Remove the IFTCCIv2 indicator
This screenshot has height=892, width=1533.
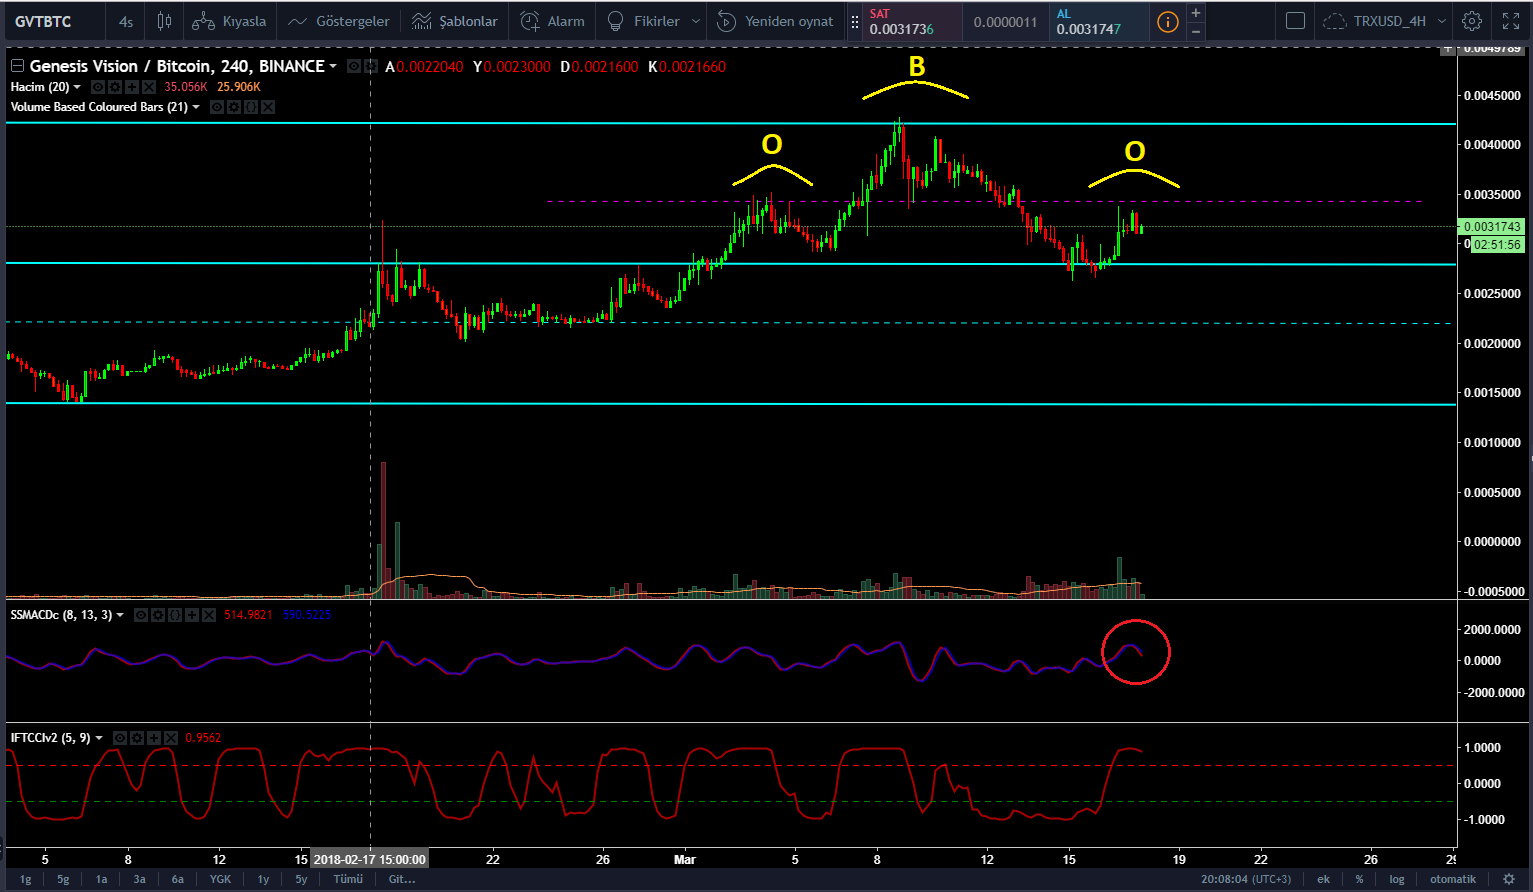[x=171, y=738]
